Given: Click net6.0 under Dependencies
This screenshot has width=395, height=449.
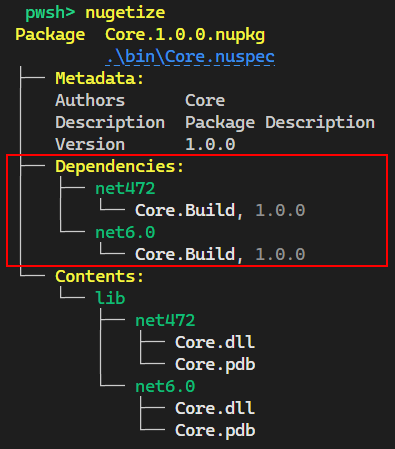Looking at the screenshot, I should click(125, 232).
